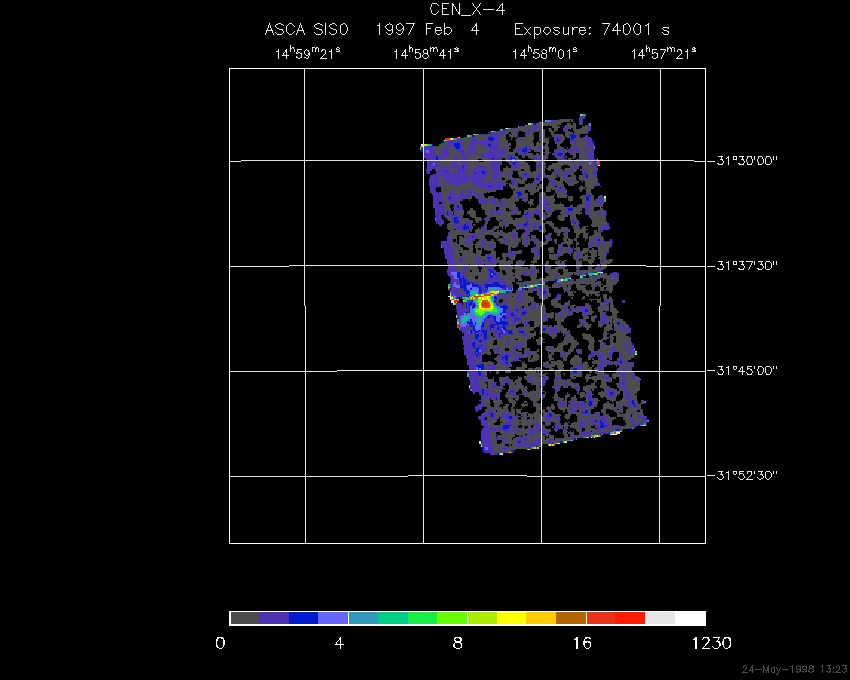Click the -31°52'30" declination label
The height and width of the screenshot is (680, 850).
[x=743, y=476]
